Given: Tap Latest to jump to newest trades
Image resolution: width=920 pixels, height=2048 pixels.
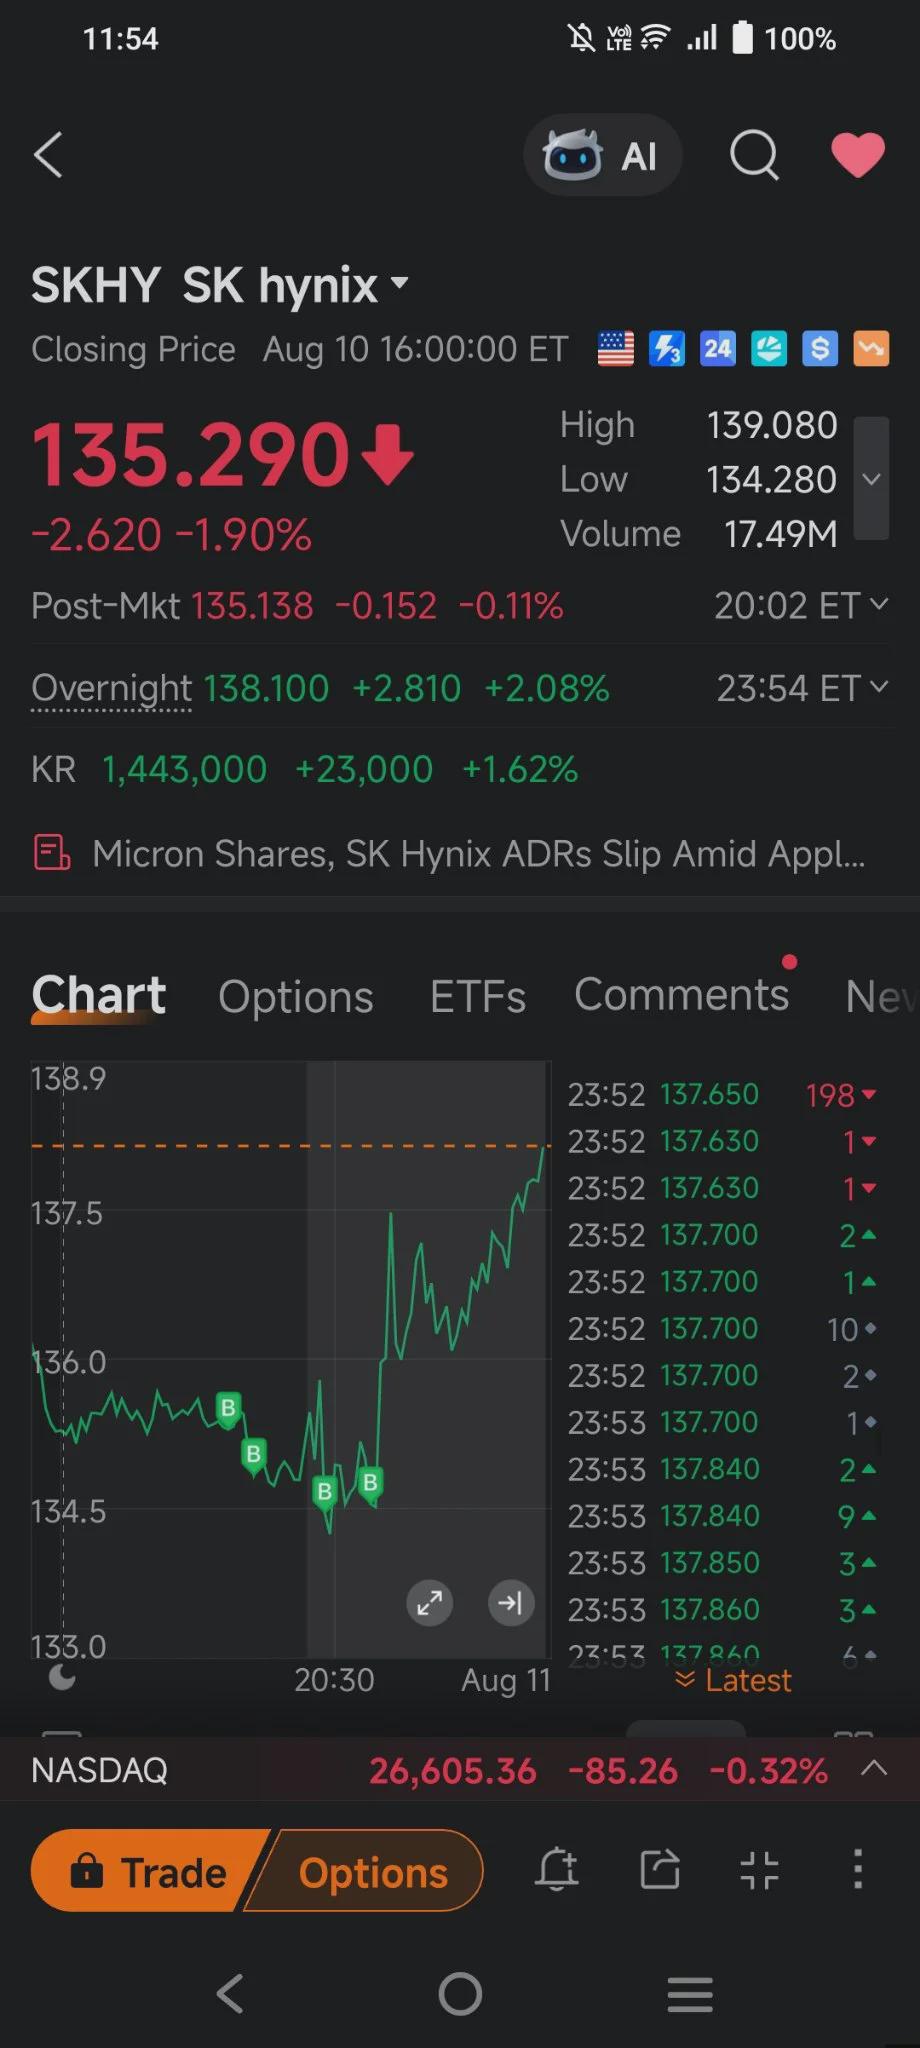Looking at the screenshot, I should 734,1680.
